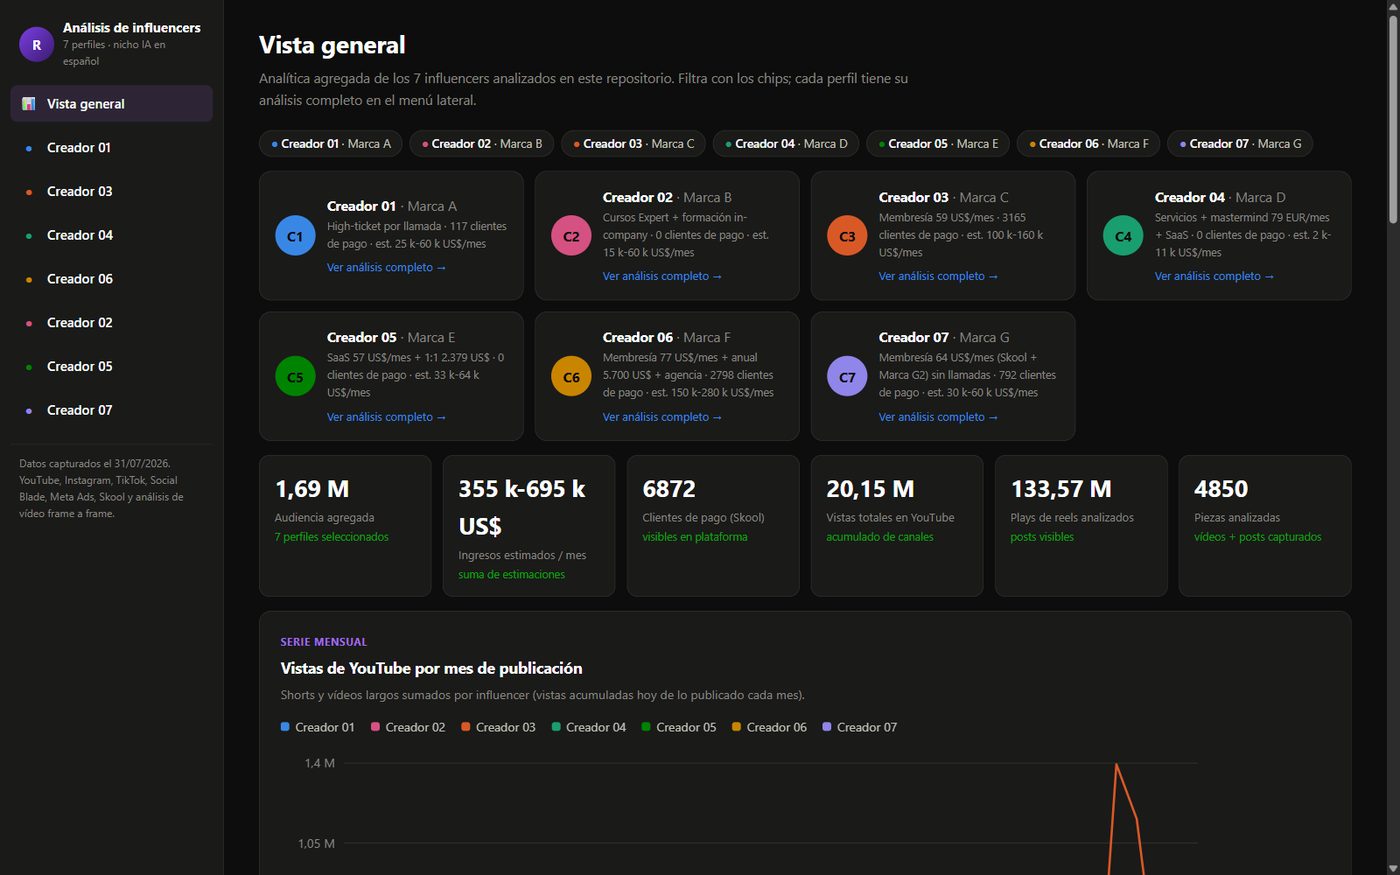Click the Creador 05 green legend swatch
The height and width of the screenshot is (875, 1400).
point(646,727)
